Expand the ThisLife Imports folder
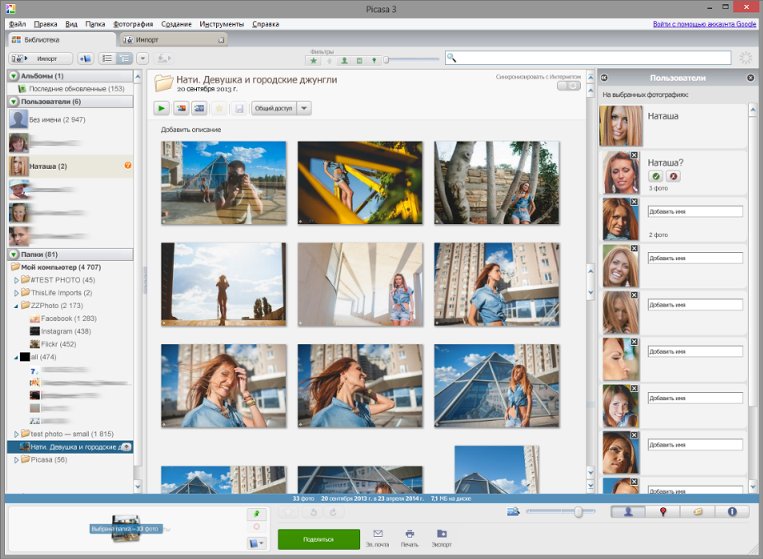Screen dimensions: 763x559 pyautogui.click(x=16, y=293)
